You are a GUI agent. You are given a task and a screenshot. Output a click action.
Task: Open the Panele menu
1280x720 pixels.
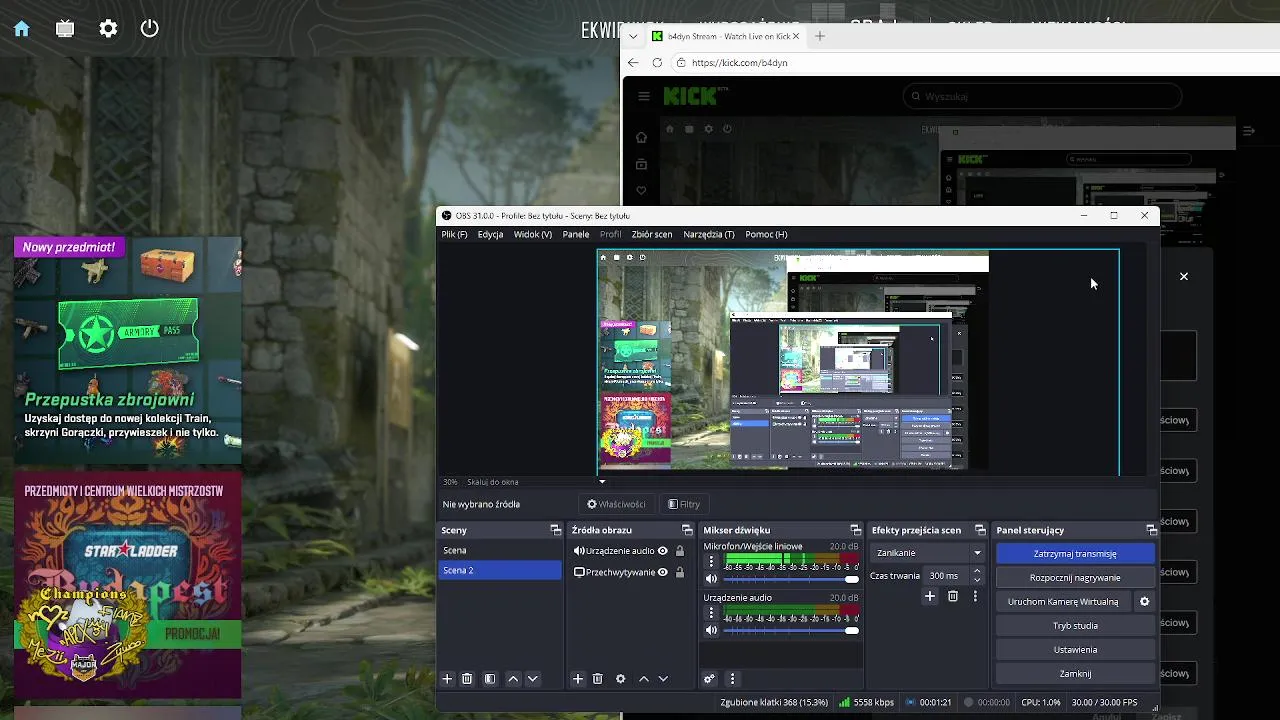point(576,234)
